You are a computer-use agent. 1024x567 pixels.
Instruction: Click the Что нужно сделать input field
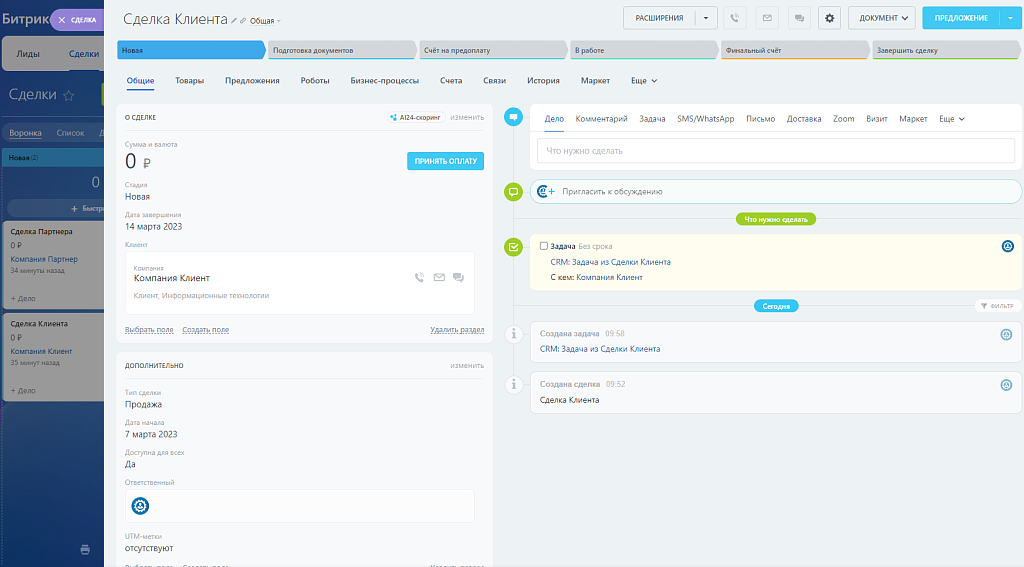pyautogui.click(x=775, y=151)
